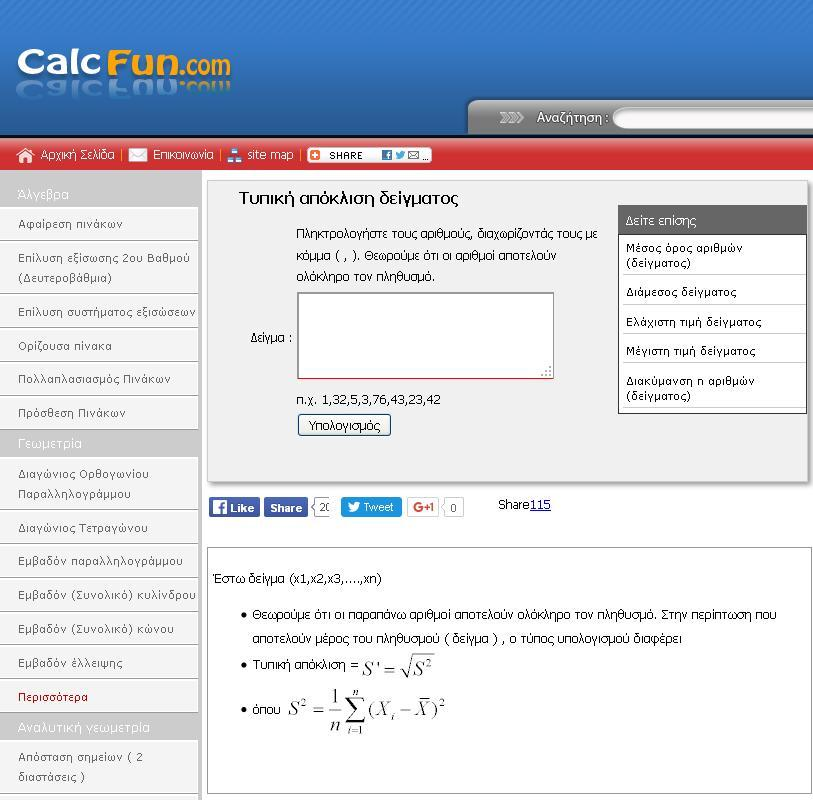Click the Τυπική απόκλιση δείγματος heading

(348, 198)
